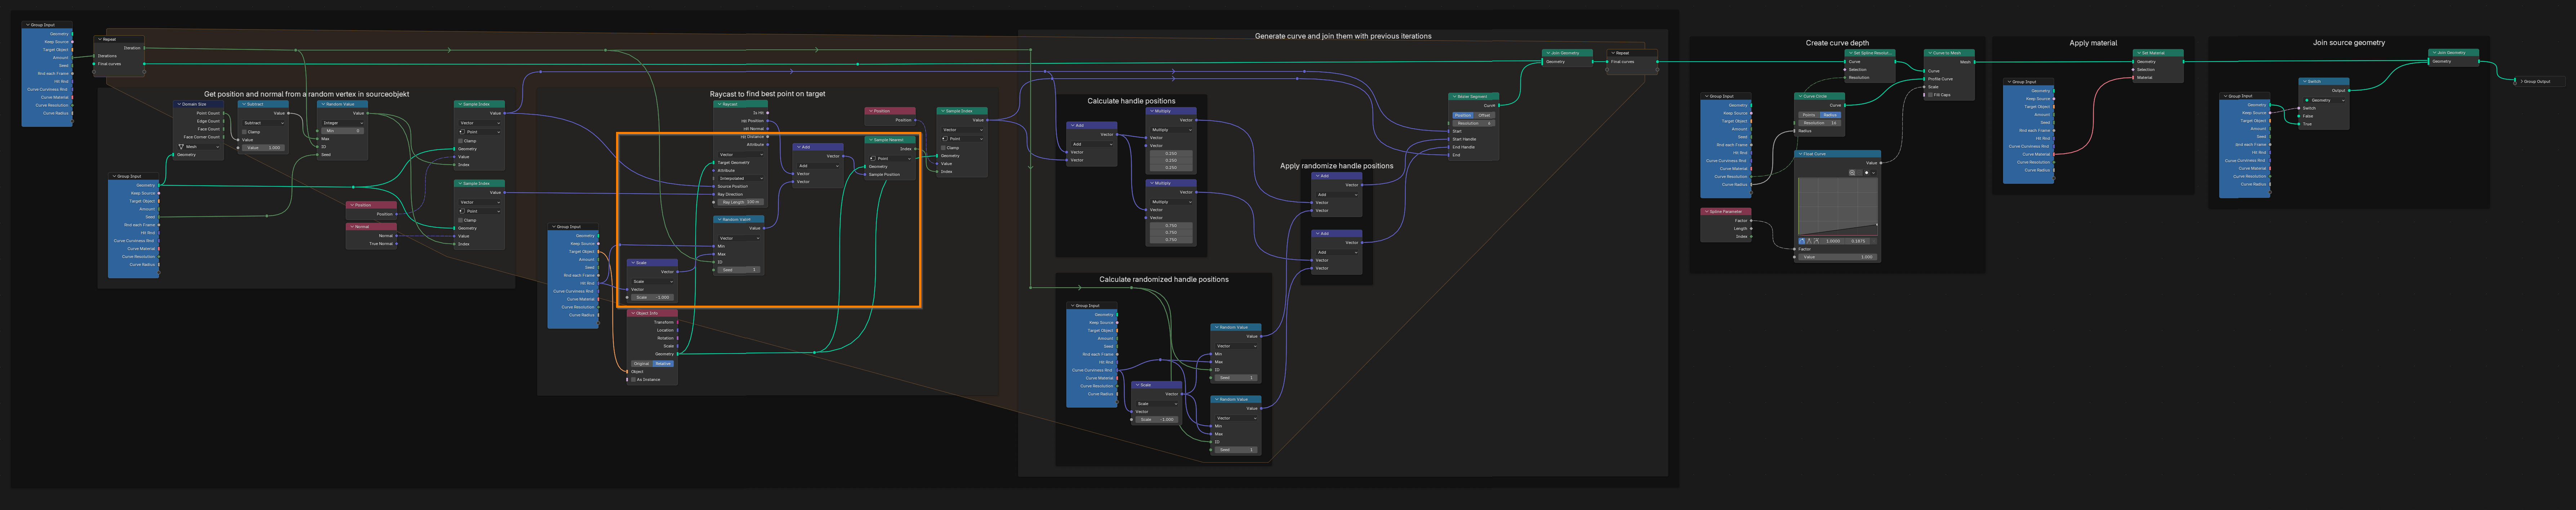The height and width of the screenshot is (510, 2576).
Task: Collapse the Raycast node
Action: click(x=720, y=104)
